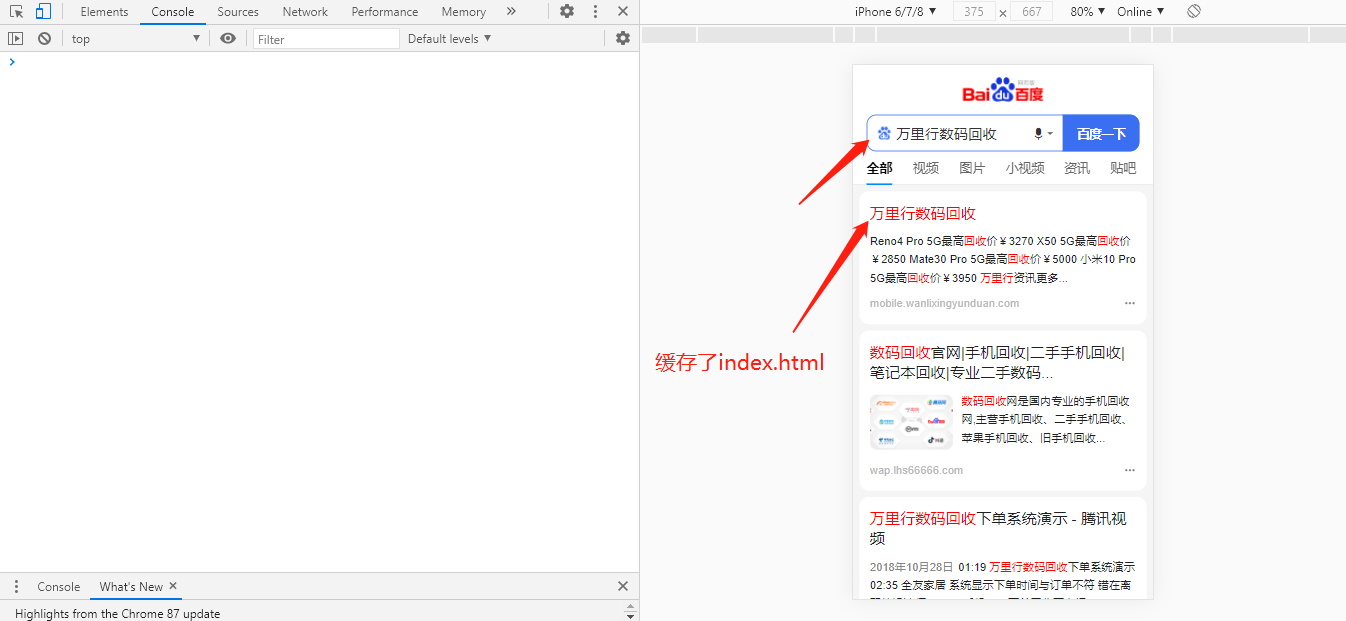
Task: Open the Performance tab
Action: tap(385, 12)
